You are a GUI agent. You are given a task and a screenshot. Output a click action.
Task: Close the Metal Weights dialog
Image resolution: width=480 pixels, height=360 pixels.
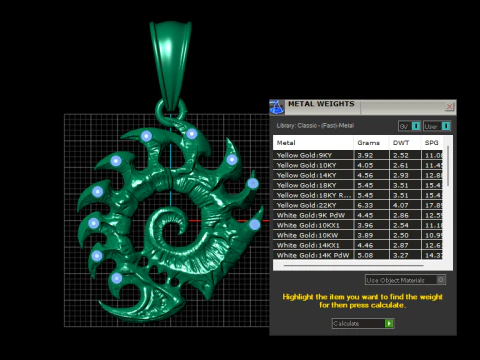[x=449, y=106]
